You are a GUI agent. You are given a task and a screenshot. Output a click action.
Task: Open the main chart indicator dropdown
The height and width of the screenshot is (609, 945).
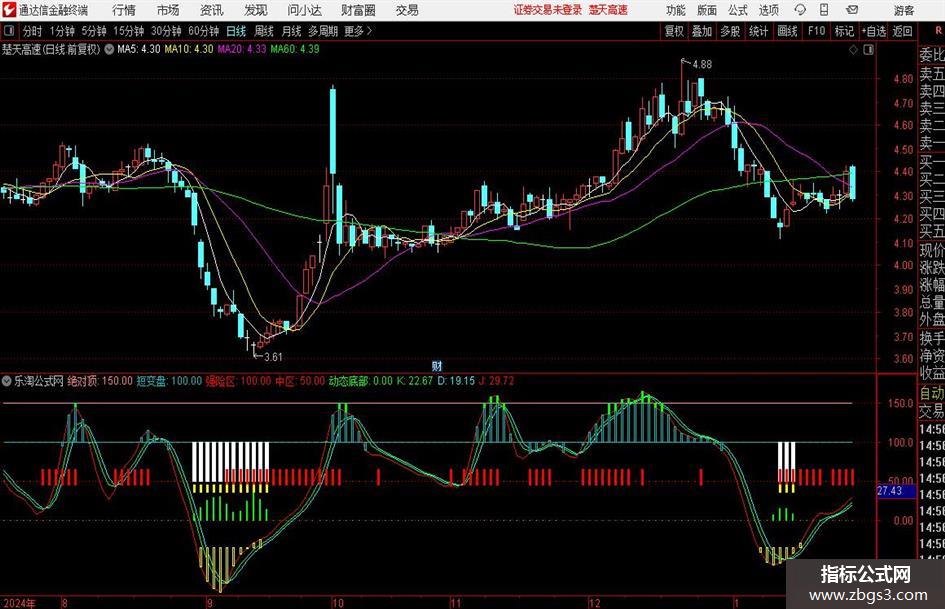(109, 49)
